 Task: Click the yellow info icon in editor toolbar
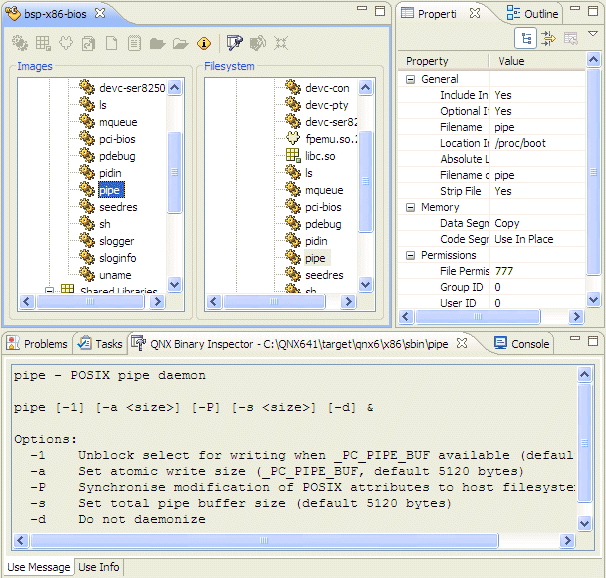click(x=204, y=43)
